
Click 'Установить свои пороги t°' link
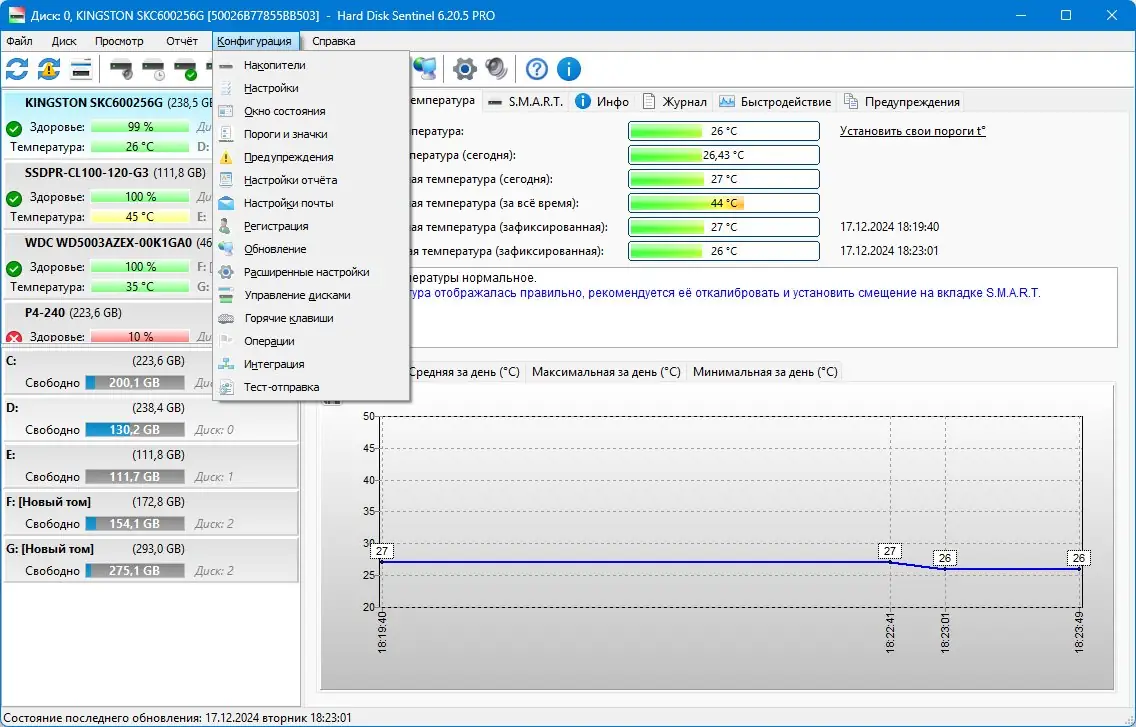(x=912, y=131)
